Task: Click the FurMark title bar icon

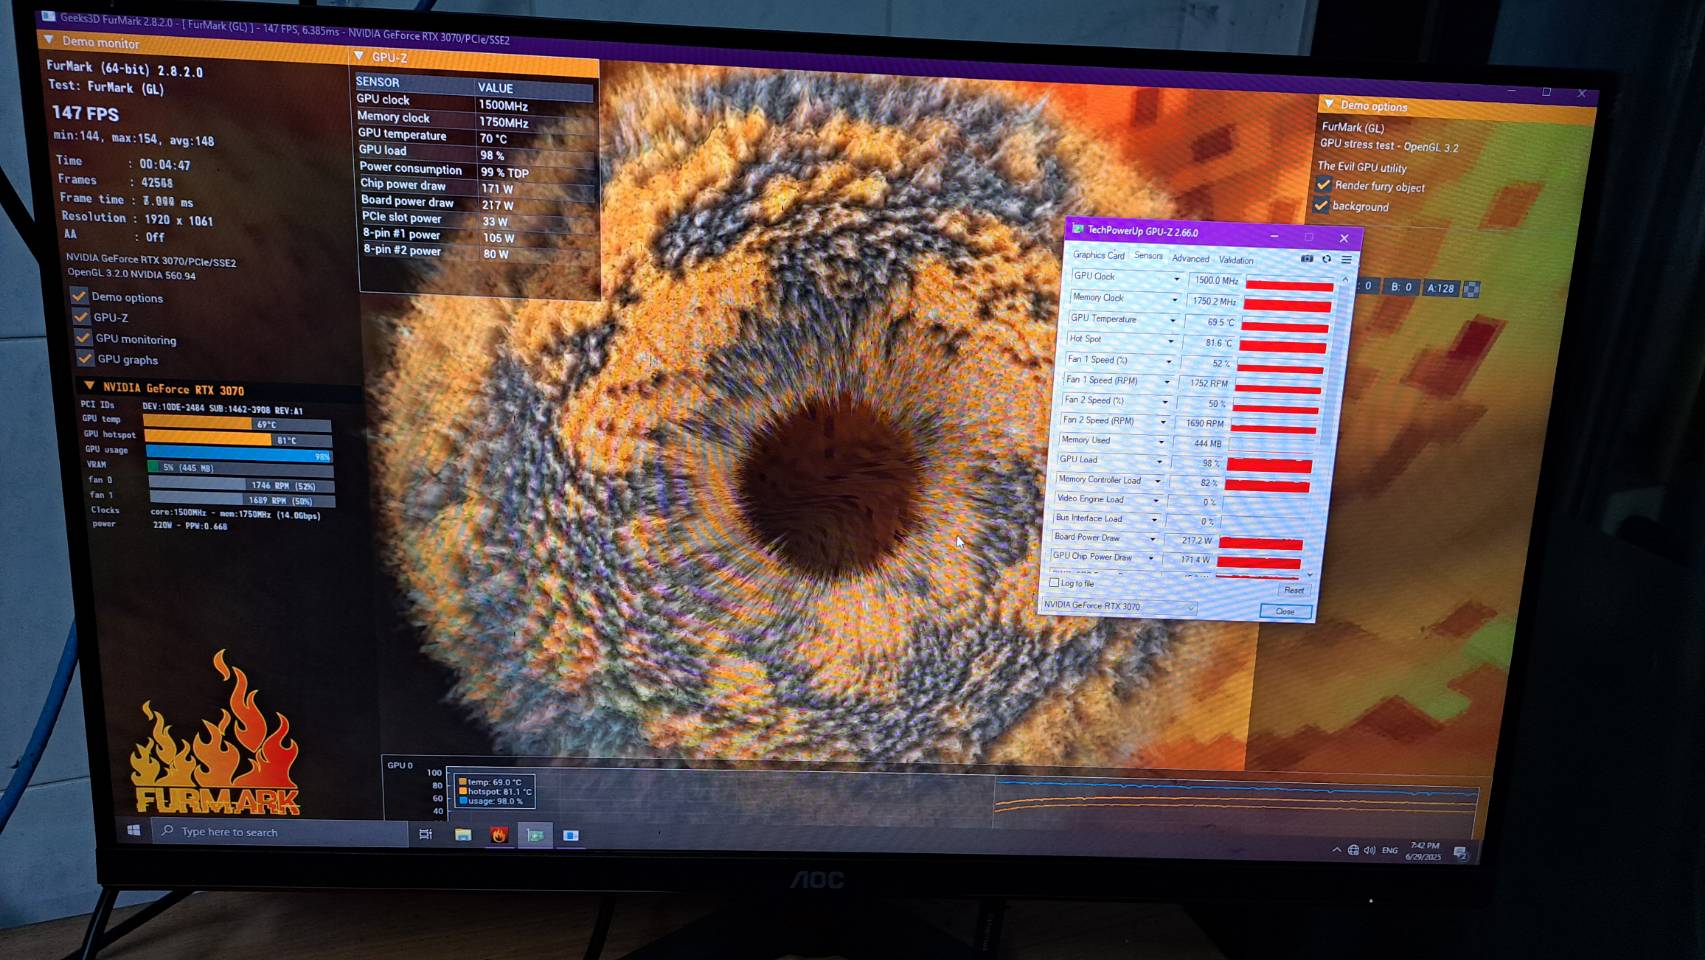Action: pos(48,17)
